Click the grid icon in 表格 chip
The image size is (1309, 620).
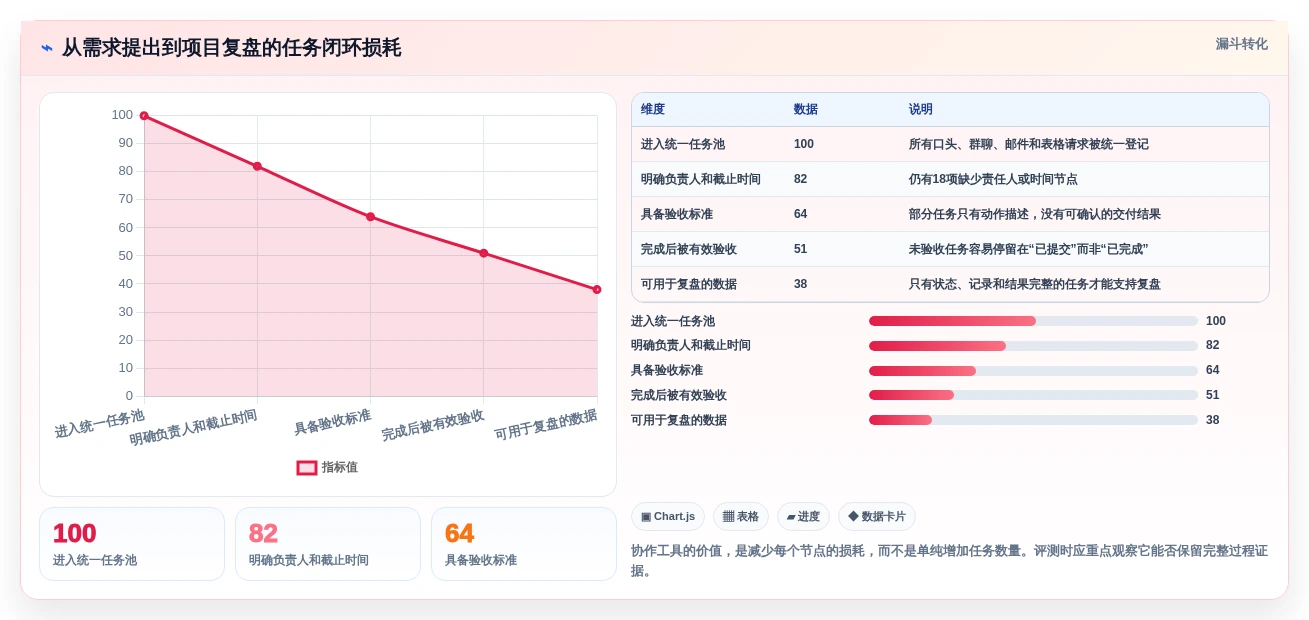point(728,517)
